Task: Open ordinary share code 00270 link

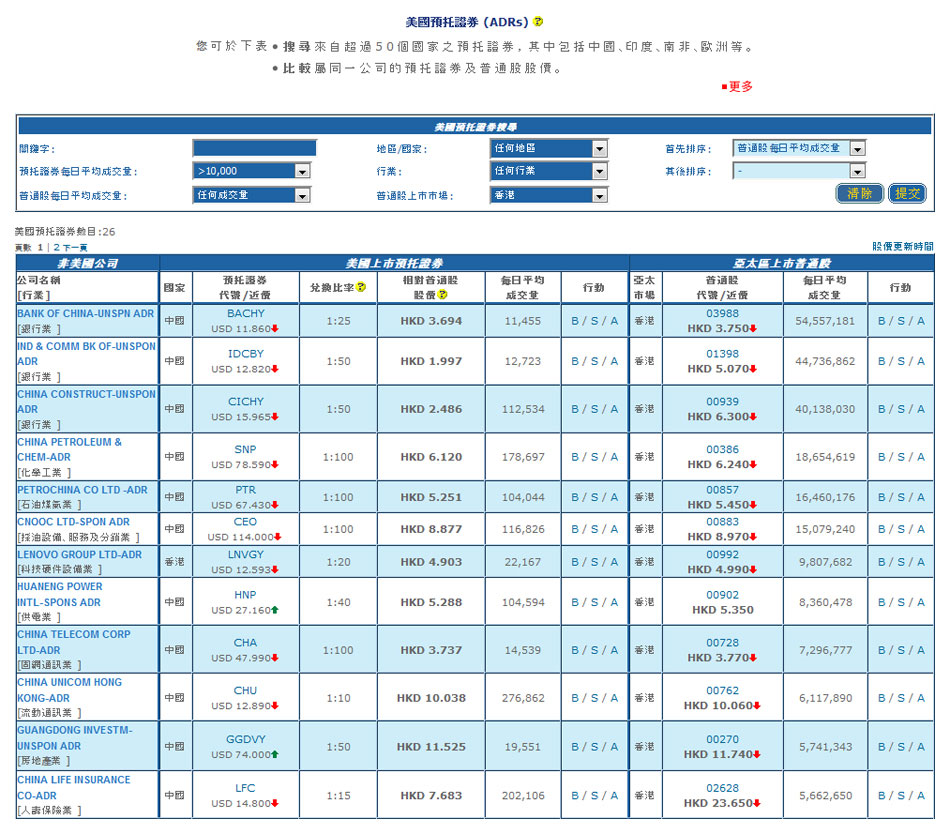Action: click(722, 740)
